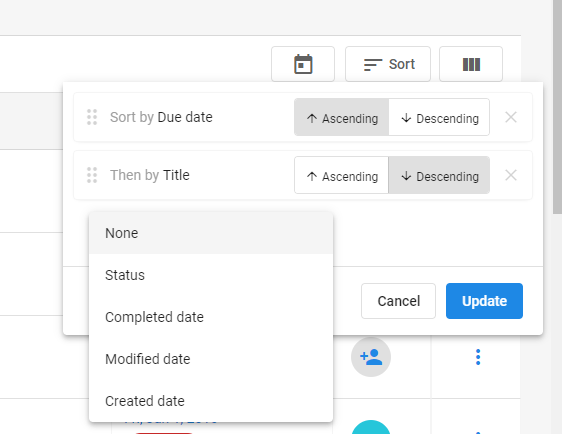Cancel the sort changes

[x=398, y=301]
